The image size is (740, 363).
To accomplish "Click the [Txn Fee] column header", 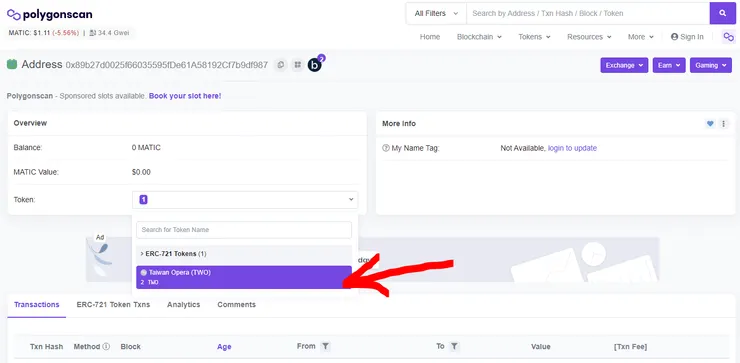I will 630,347.
